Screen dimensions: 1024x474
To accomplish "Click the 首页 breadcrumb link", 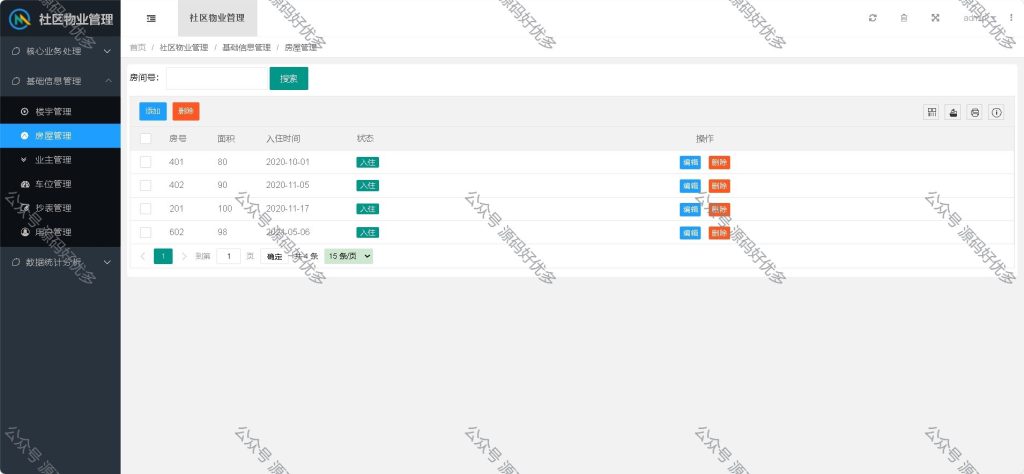I will coord(138,48).
